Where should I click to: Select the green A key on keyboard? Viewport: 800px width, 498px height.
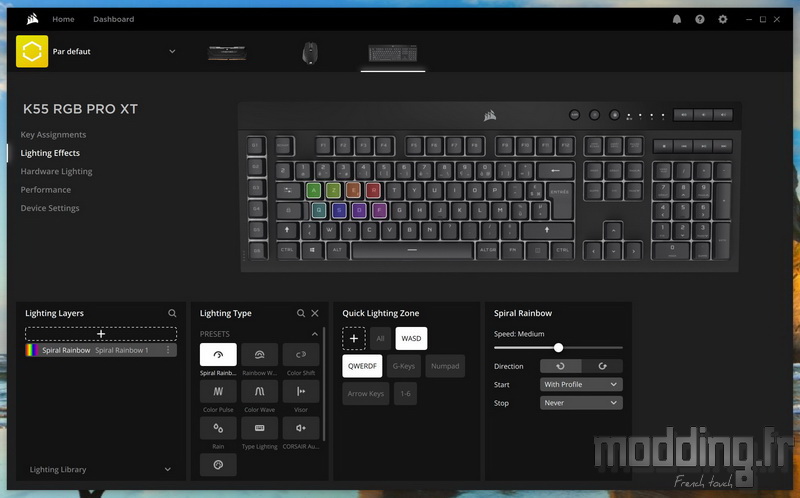coord(313,191)
